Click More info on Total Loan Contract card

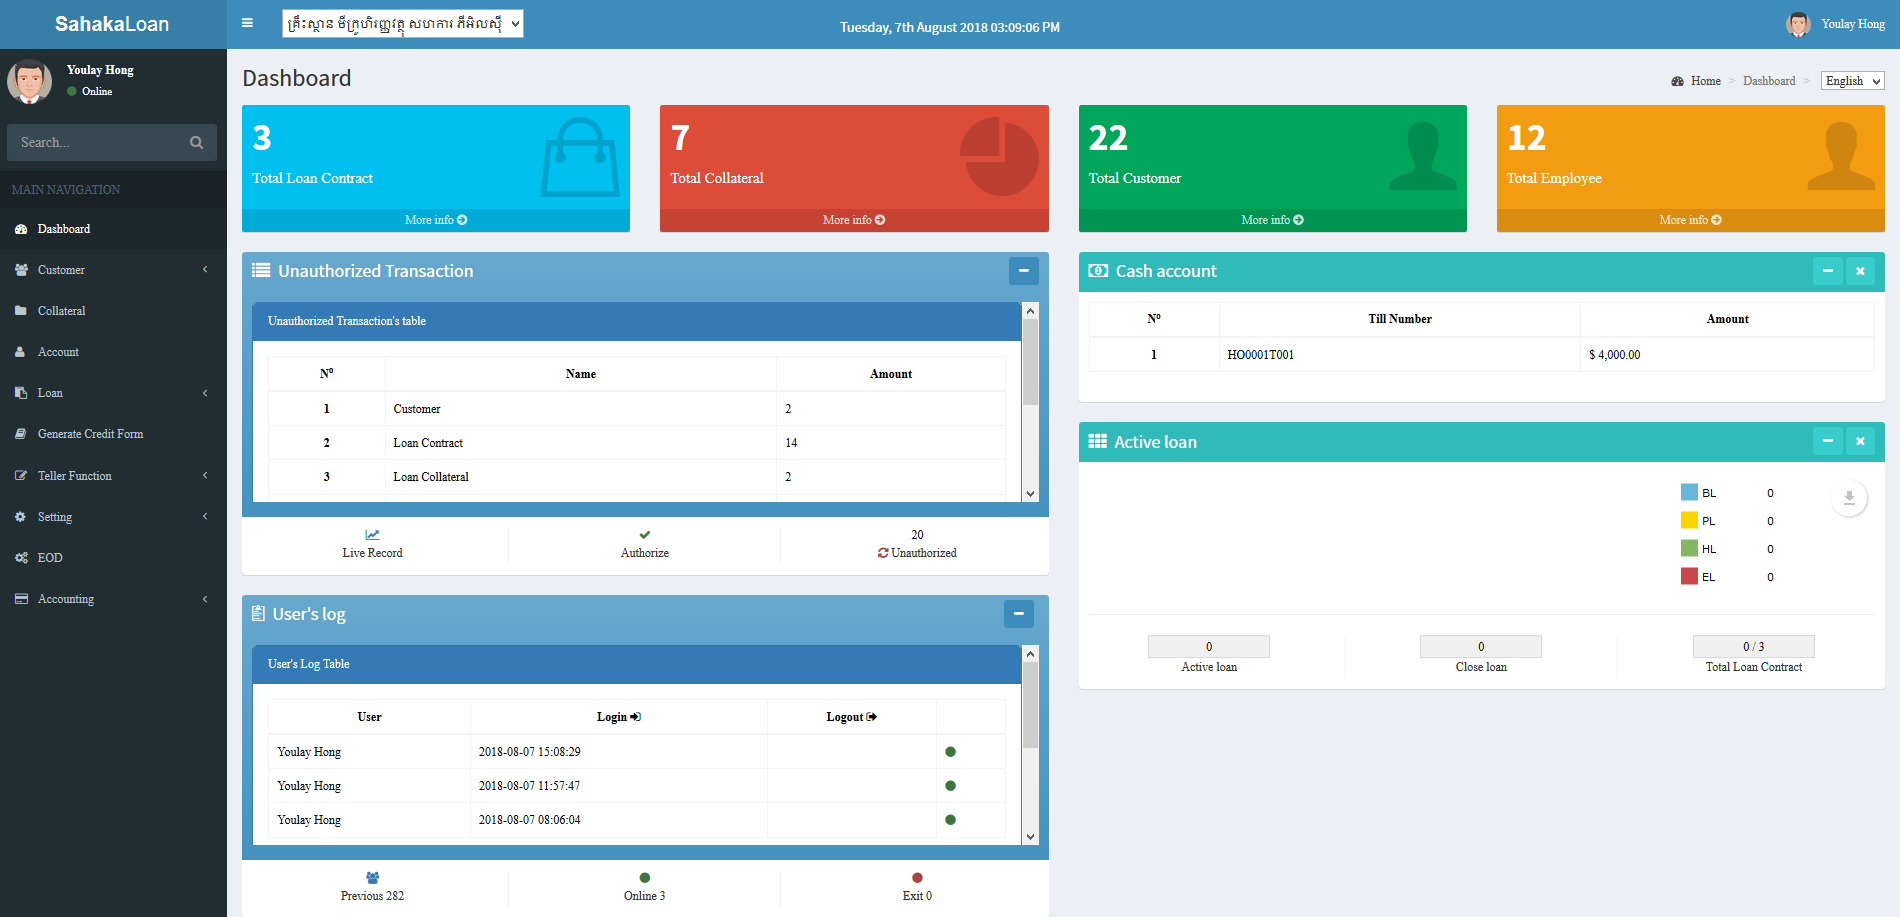click(x=435, y=220)
